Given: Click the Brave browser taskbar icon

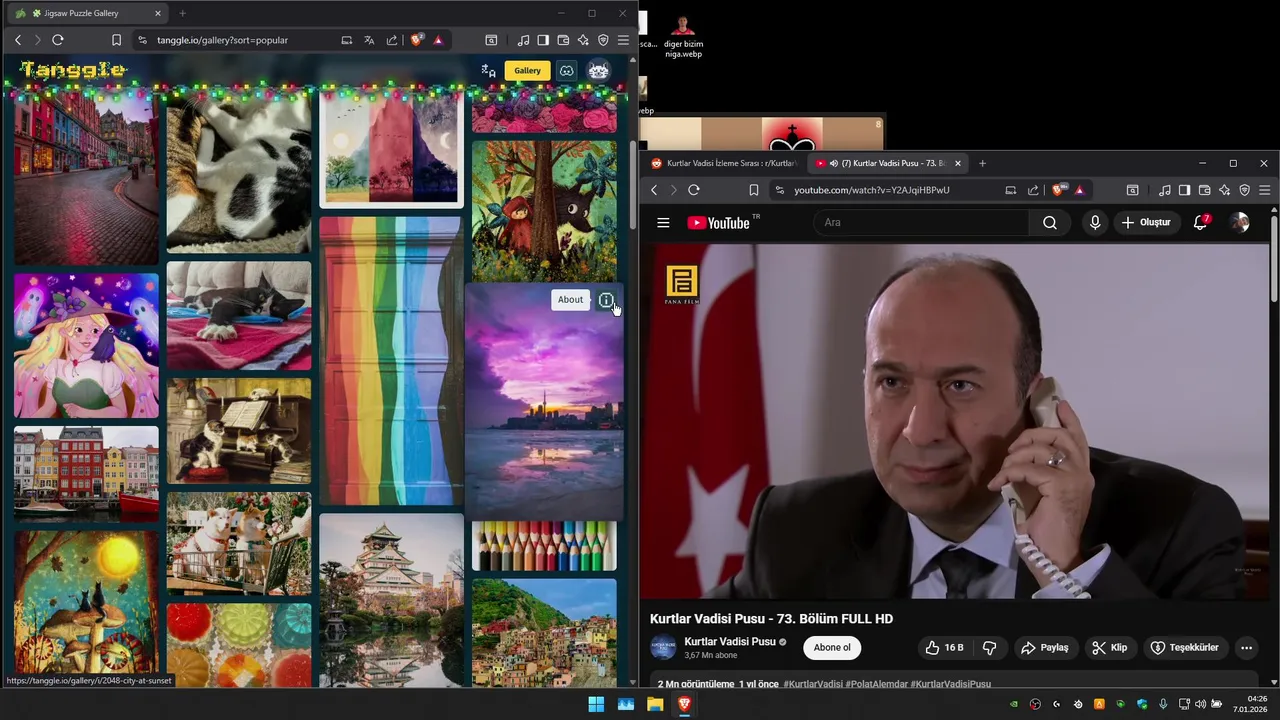Looking at the screenshot, I should click(684, 704).
